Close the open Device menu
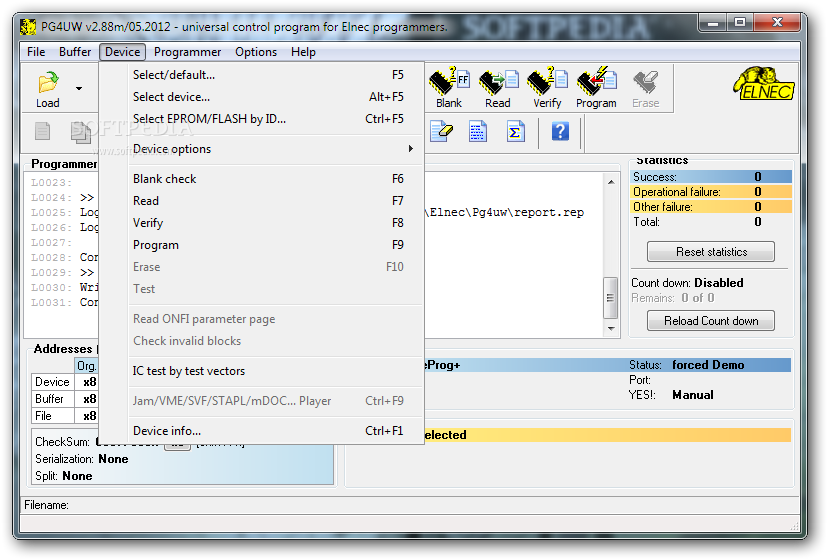Image resolution: width=828 pixels, height=560 pixels. (x=123, y=52)
